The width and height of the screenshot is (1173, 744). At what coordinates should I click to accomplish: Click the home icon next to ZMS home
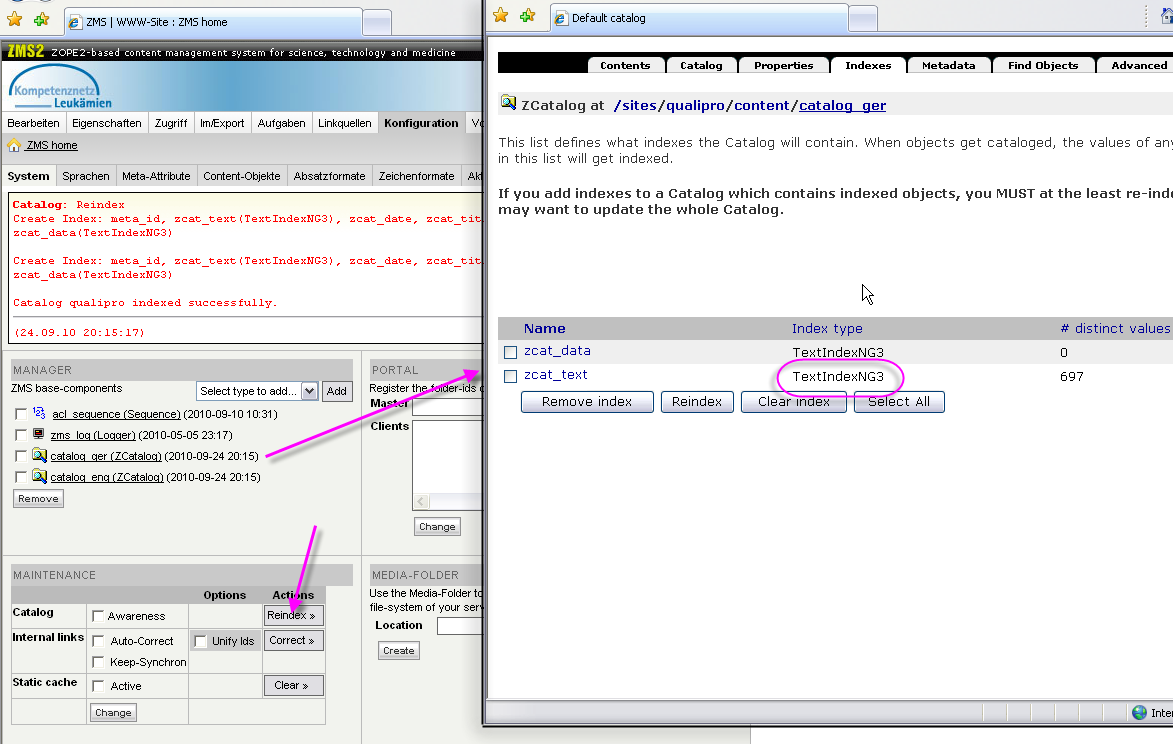14,145
